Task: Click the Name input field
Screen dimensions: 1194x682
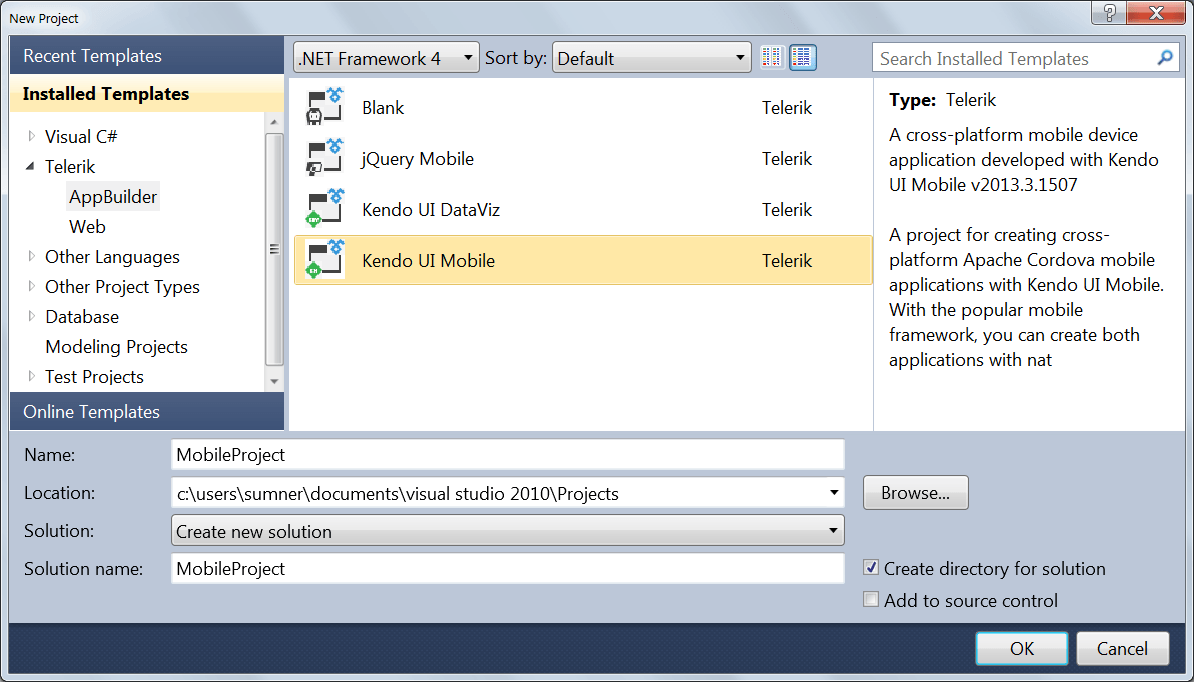Action: click(508, 454)
